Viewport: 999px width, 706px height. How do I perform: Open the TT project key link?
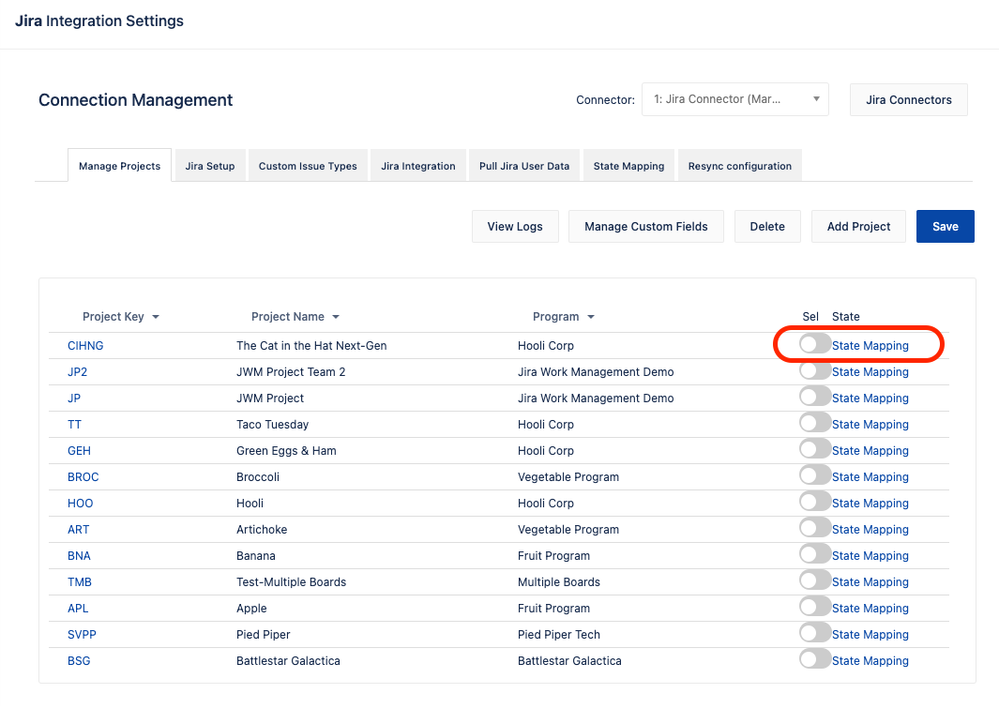(75, 424)
